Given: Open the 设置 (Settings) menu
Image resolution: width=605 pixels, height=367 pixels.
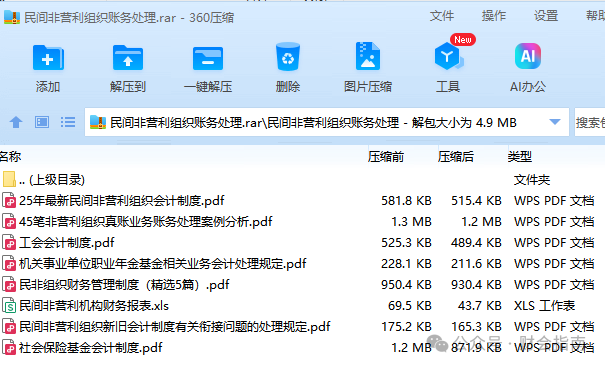Looking at the screenshot, I should tap(546, 16).
